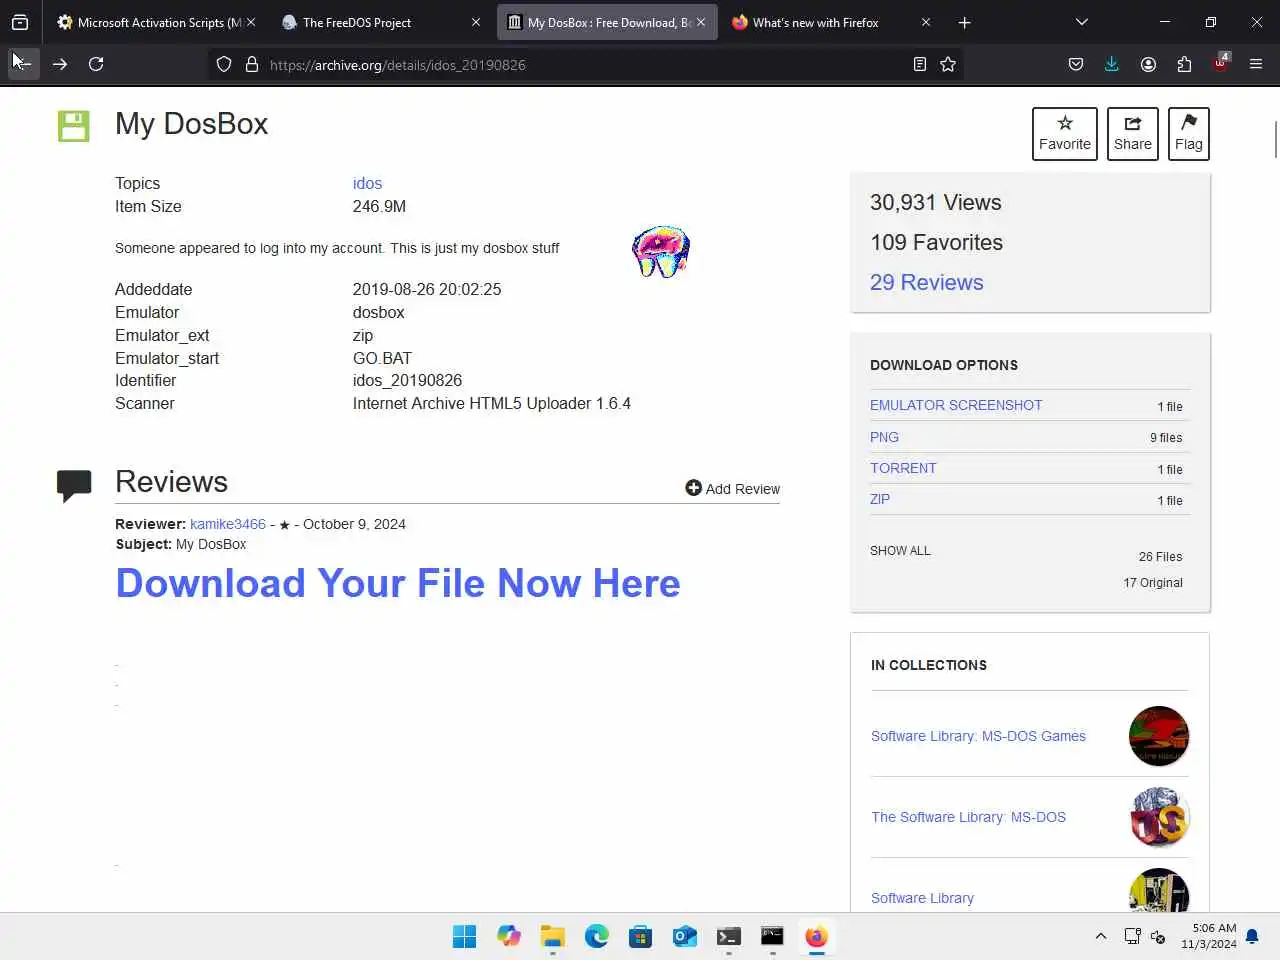Click the network icon in system tray
The width and height of the screenshot is (1280, 960).
pos(1132,936)
